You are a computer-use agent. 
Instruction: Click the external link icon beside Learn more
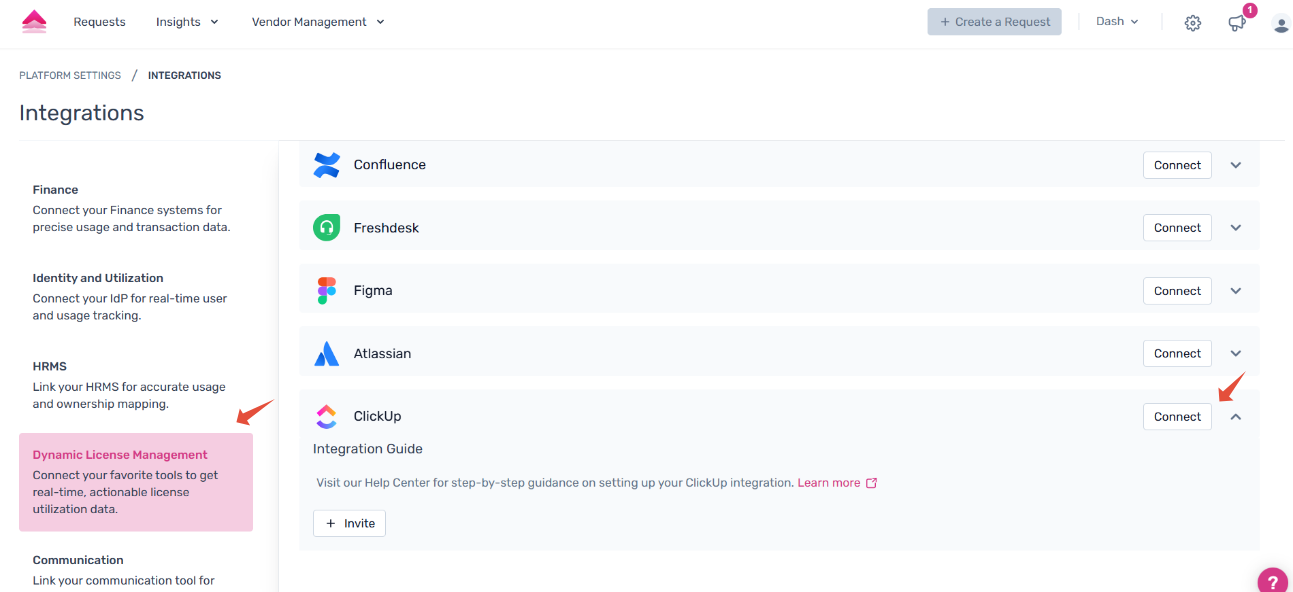click(871, 483)
